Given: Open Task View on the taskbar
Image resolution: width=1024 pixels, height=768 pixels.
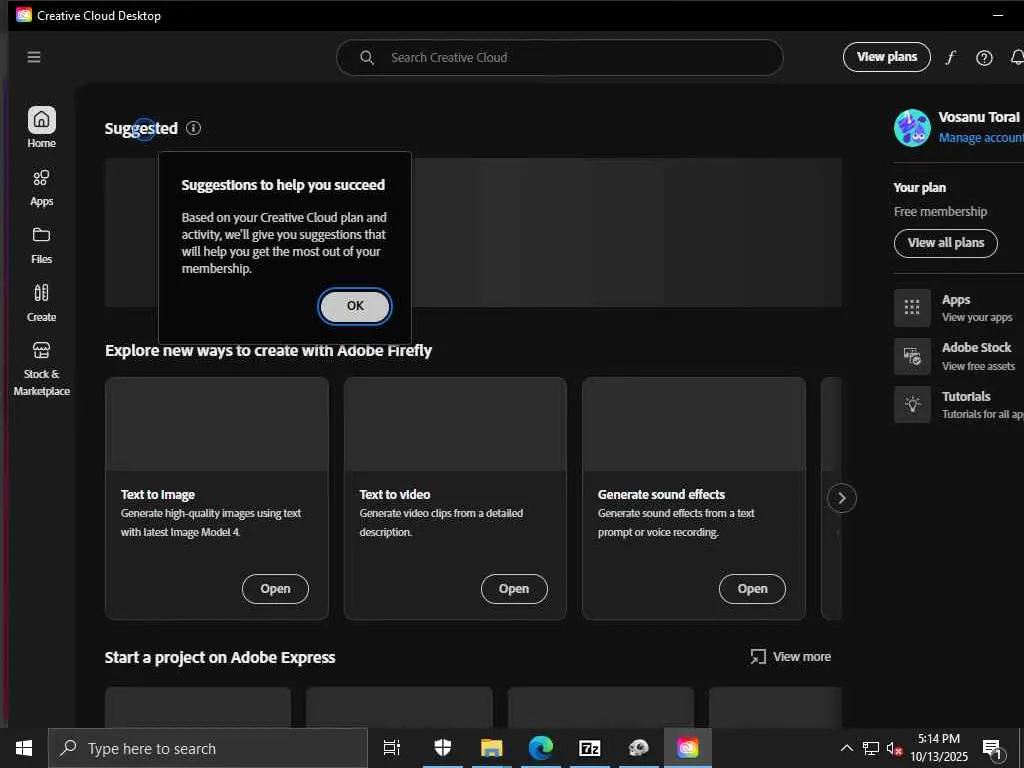Looking at the screenshot, I should [x=392, y=748].
